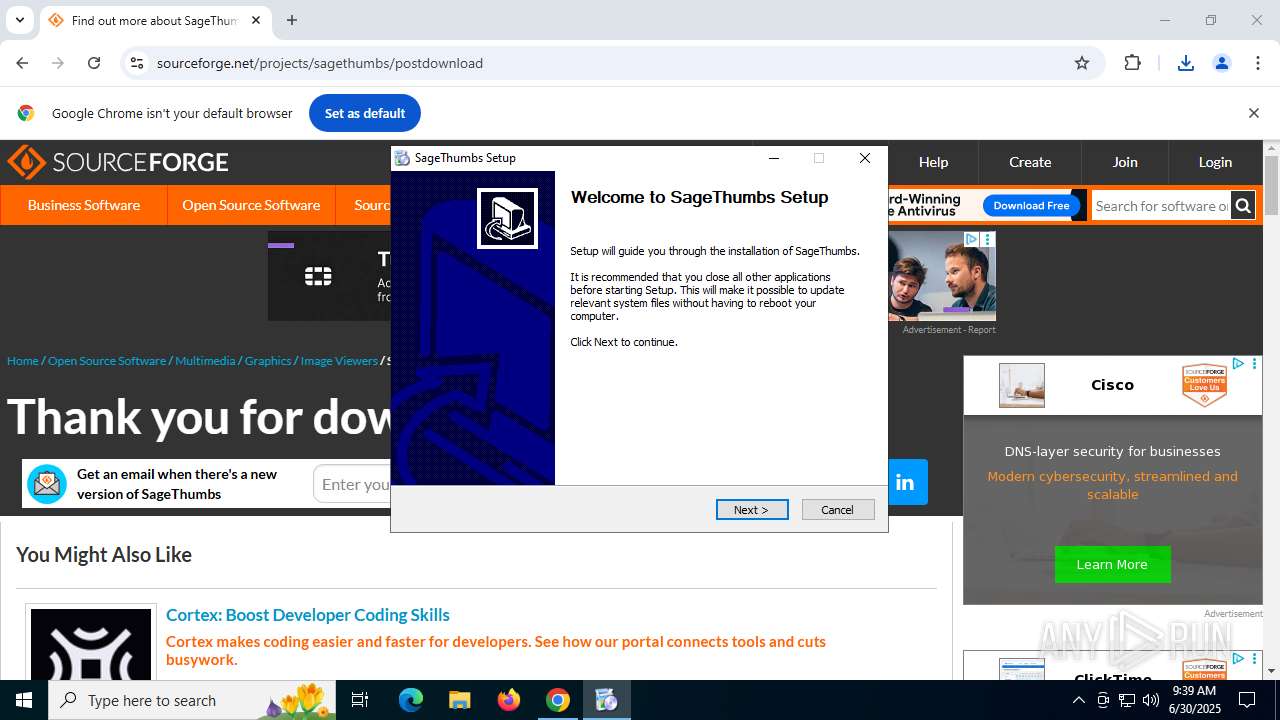
Task: Click Advertisement - Report link
Action: click(949, 330)
